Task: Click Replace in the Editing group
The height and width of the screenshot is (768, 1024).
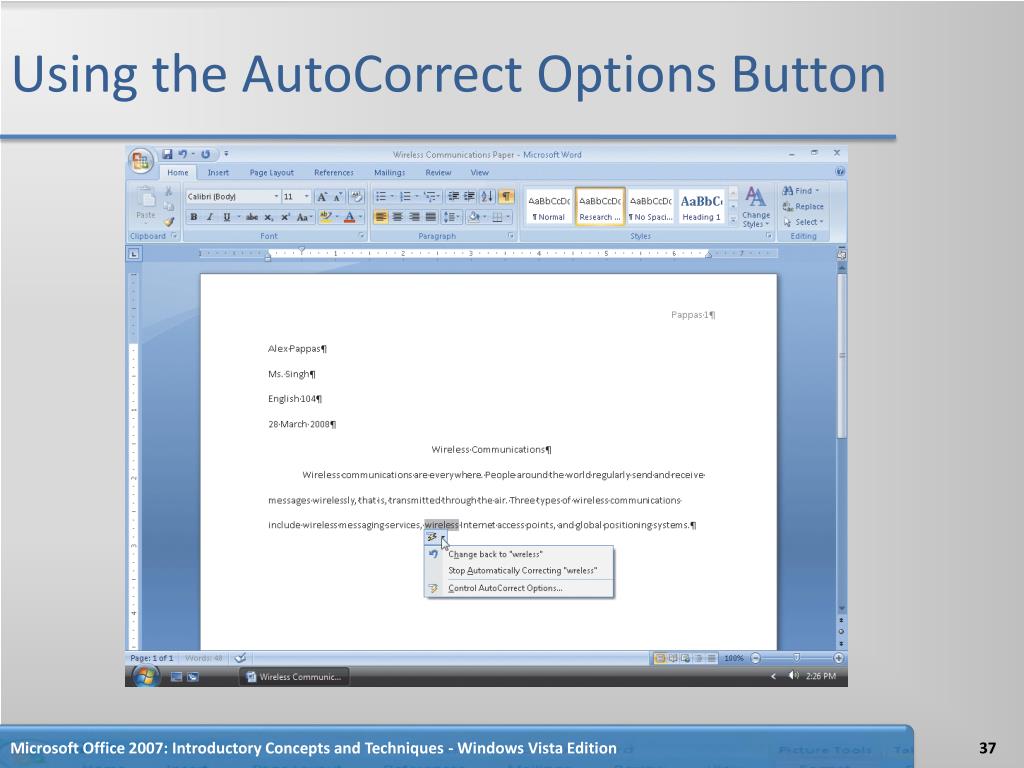Action: tap(803, 206)
